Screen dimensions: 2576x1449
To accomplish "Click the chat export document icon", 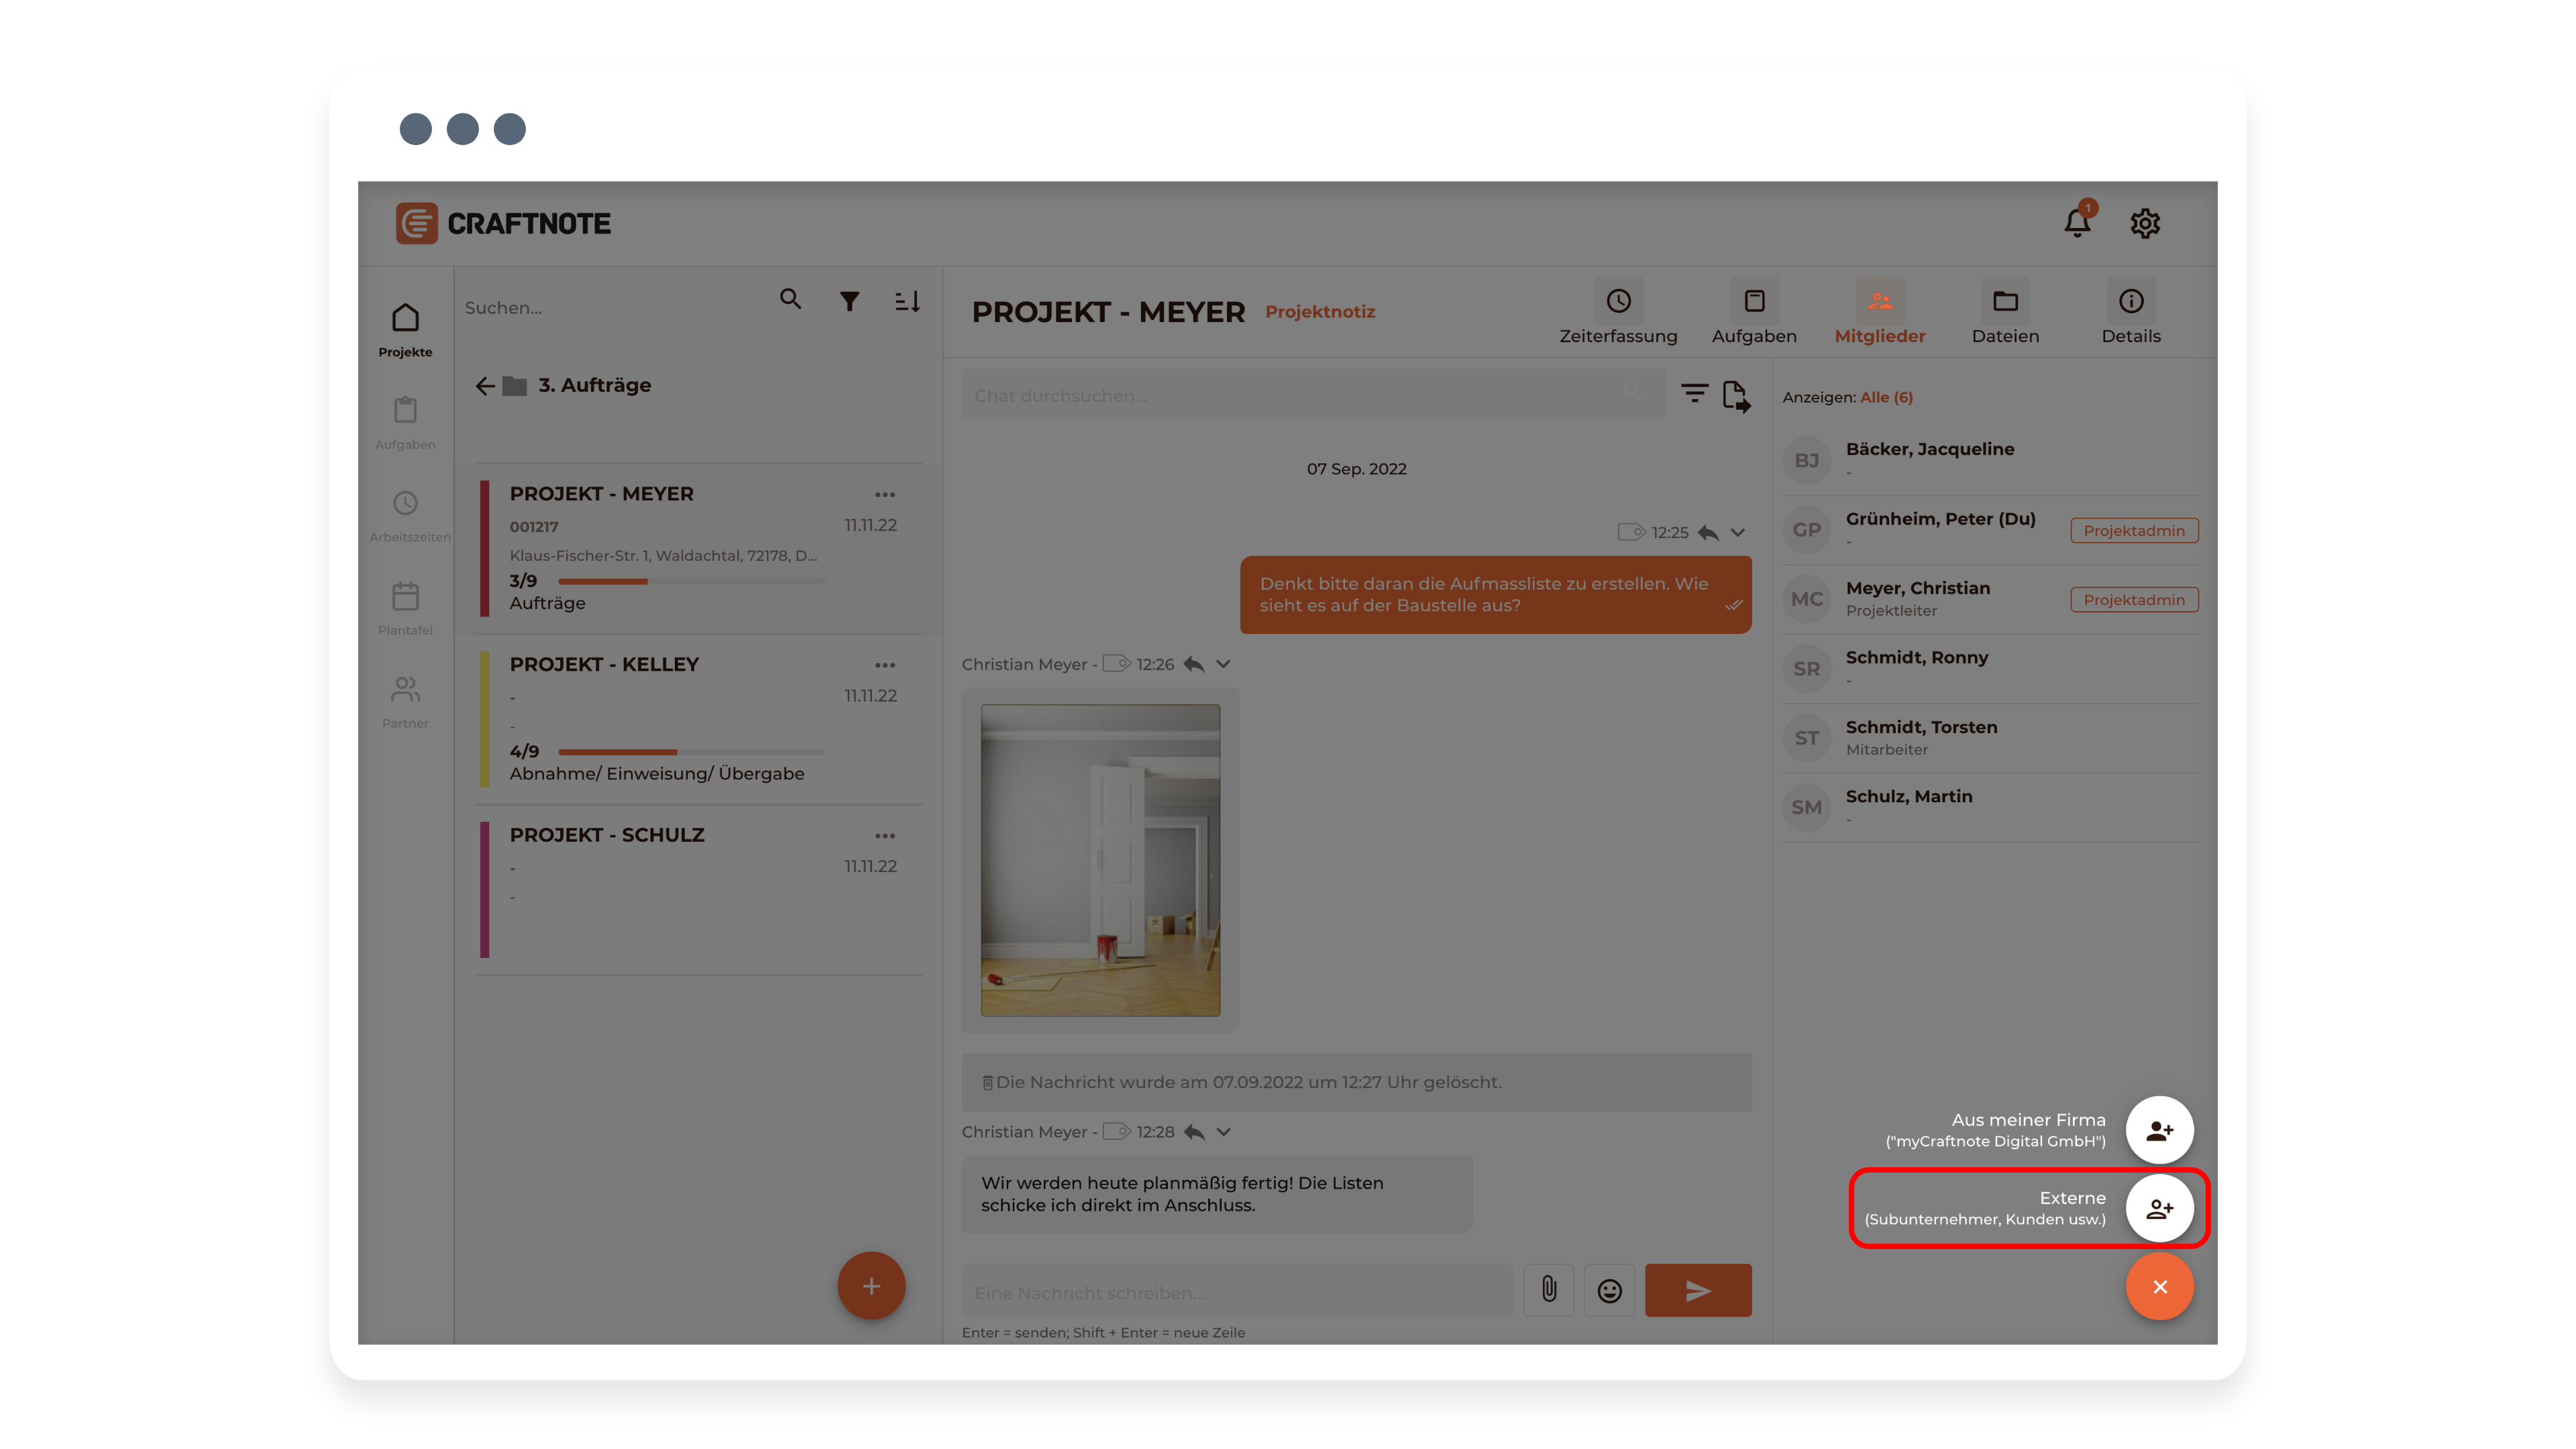I will tap(1736, 396).
